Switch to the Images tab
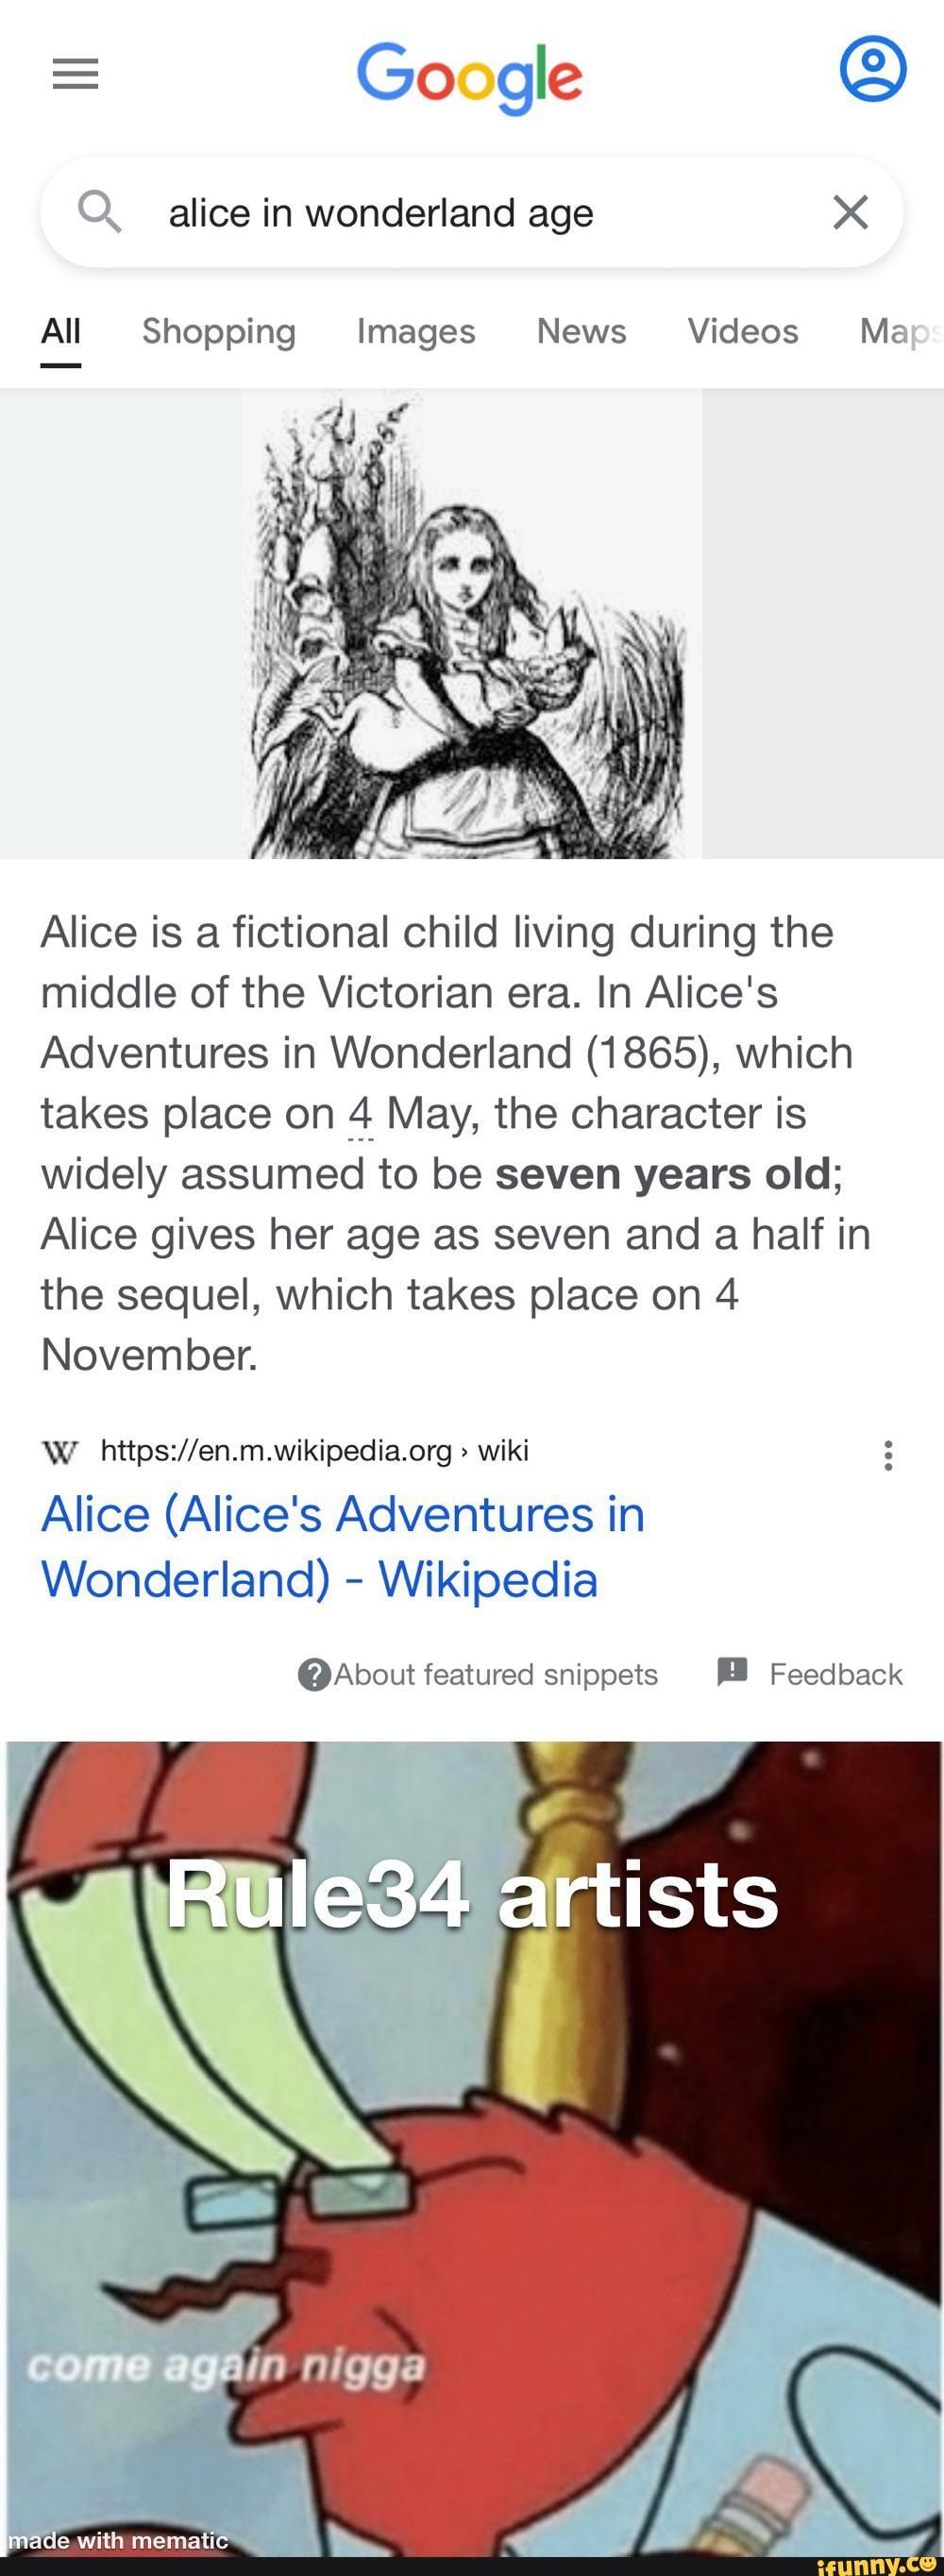The width and height of the screenshot is (944, 2576). 416,331
